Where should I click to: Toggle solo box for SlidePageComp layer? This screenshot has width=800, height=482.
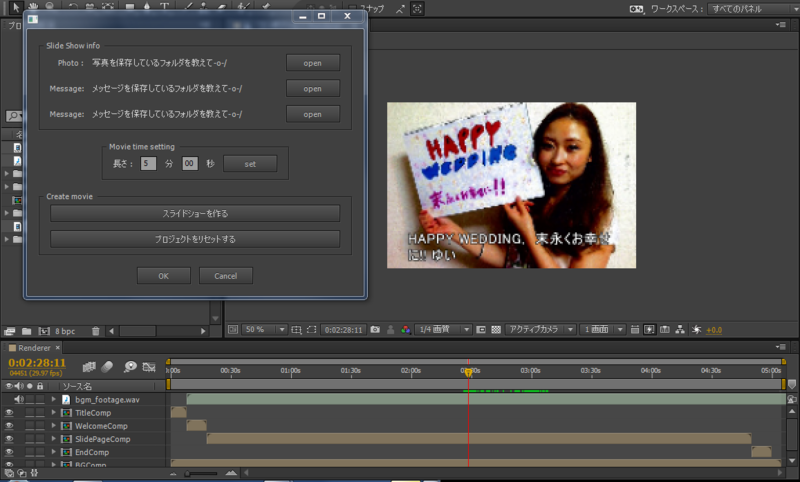(30, 439)
